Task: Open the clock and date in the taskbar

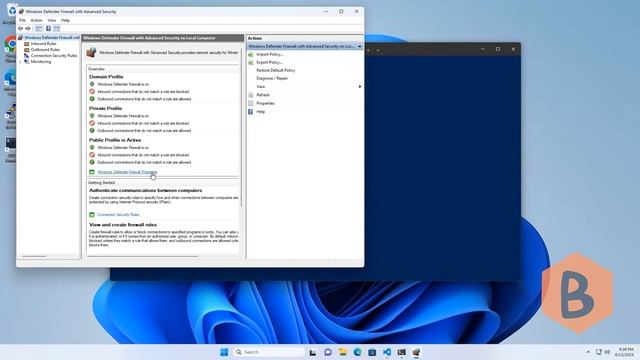Action: [x=624, y=352]
